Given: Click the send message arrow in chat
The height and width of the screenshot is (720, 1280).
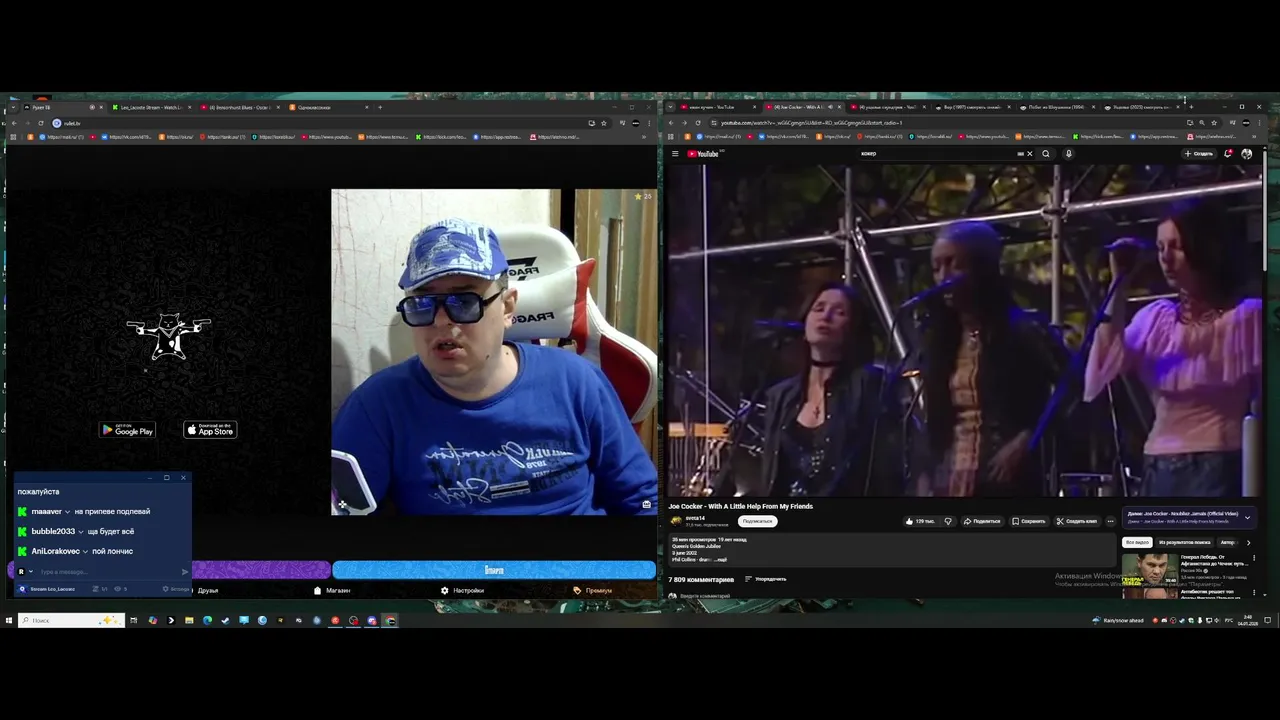Looking at the screenshot, I should pyautogui.click(x=184, y=572).
